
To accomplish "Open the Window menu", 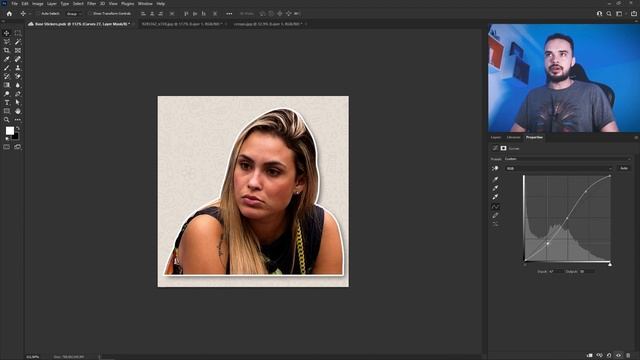I will tap(145, 4).
